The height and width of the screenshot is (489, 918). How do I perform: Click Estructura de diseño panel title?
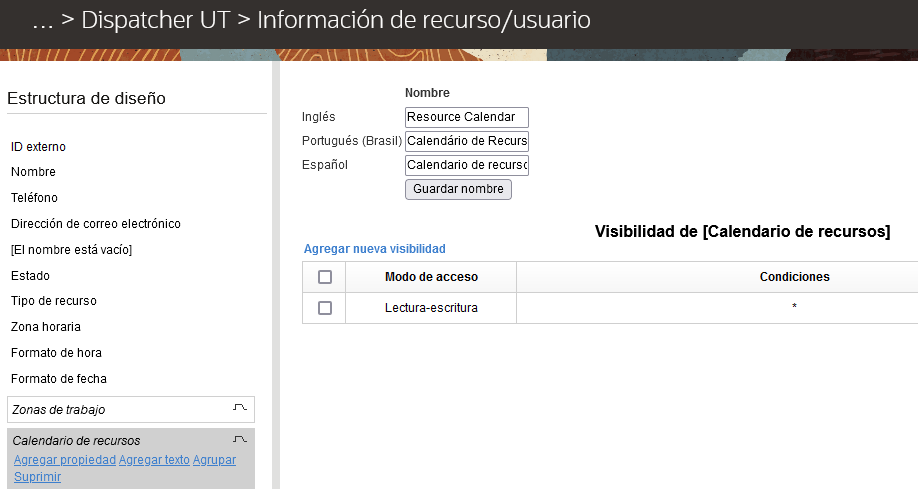87,98
